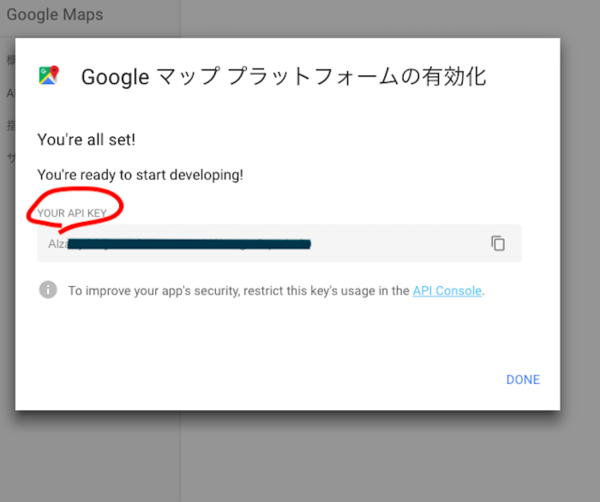The width and height of the screenshot is (600, 502).
Task: Click the 'You're all set!' heading
Action: [86, 140]
